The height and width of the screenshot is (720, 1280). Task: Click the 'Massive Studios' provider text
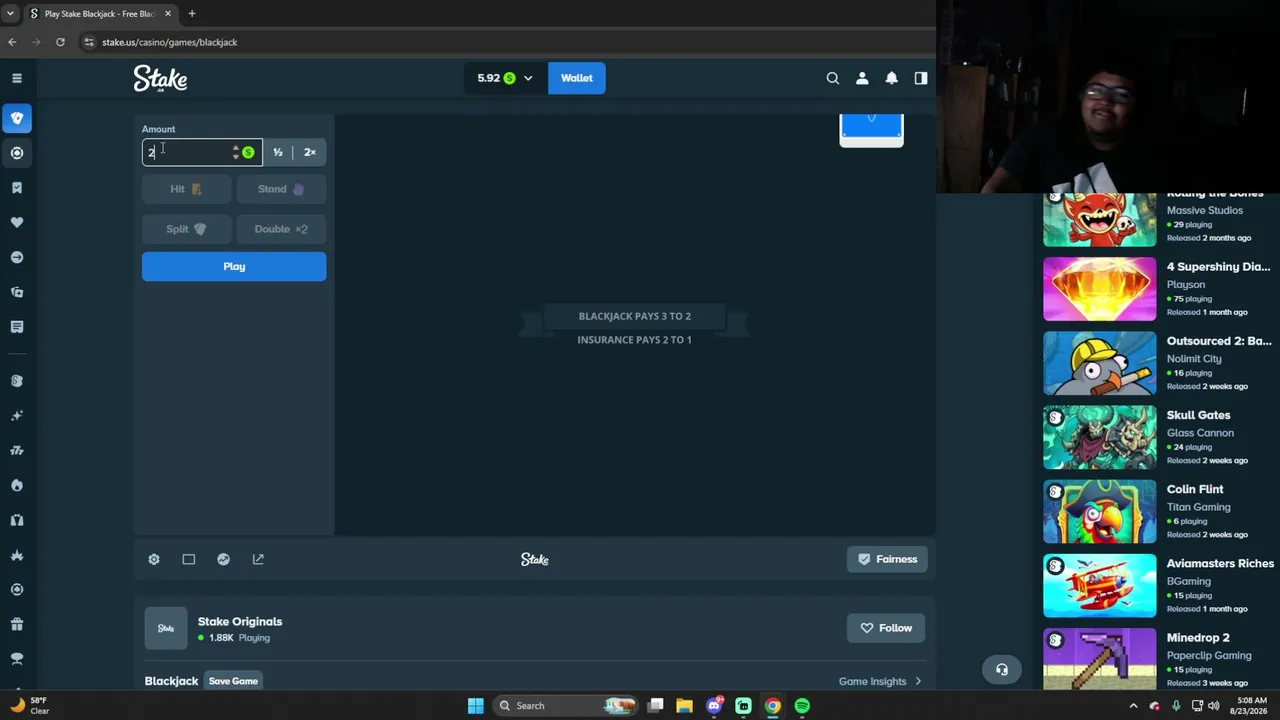coord(1205,211)
